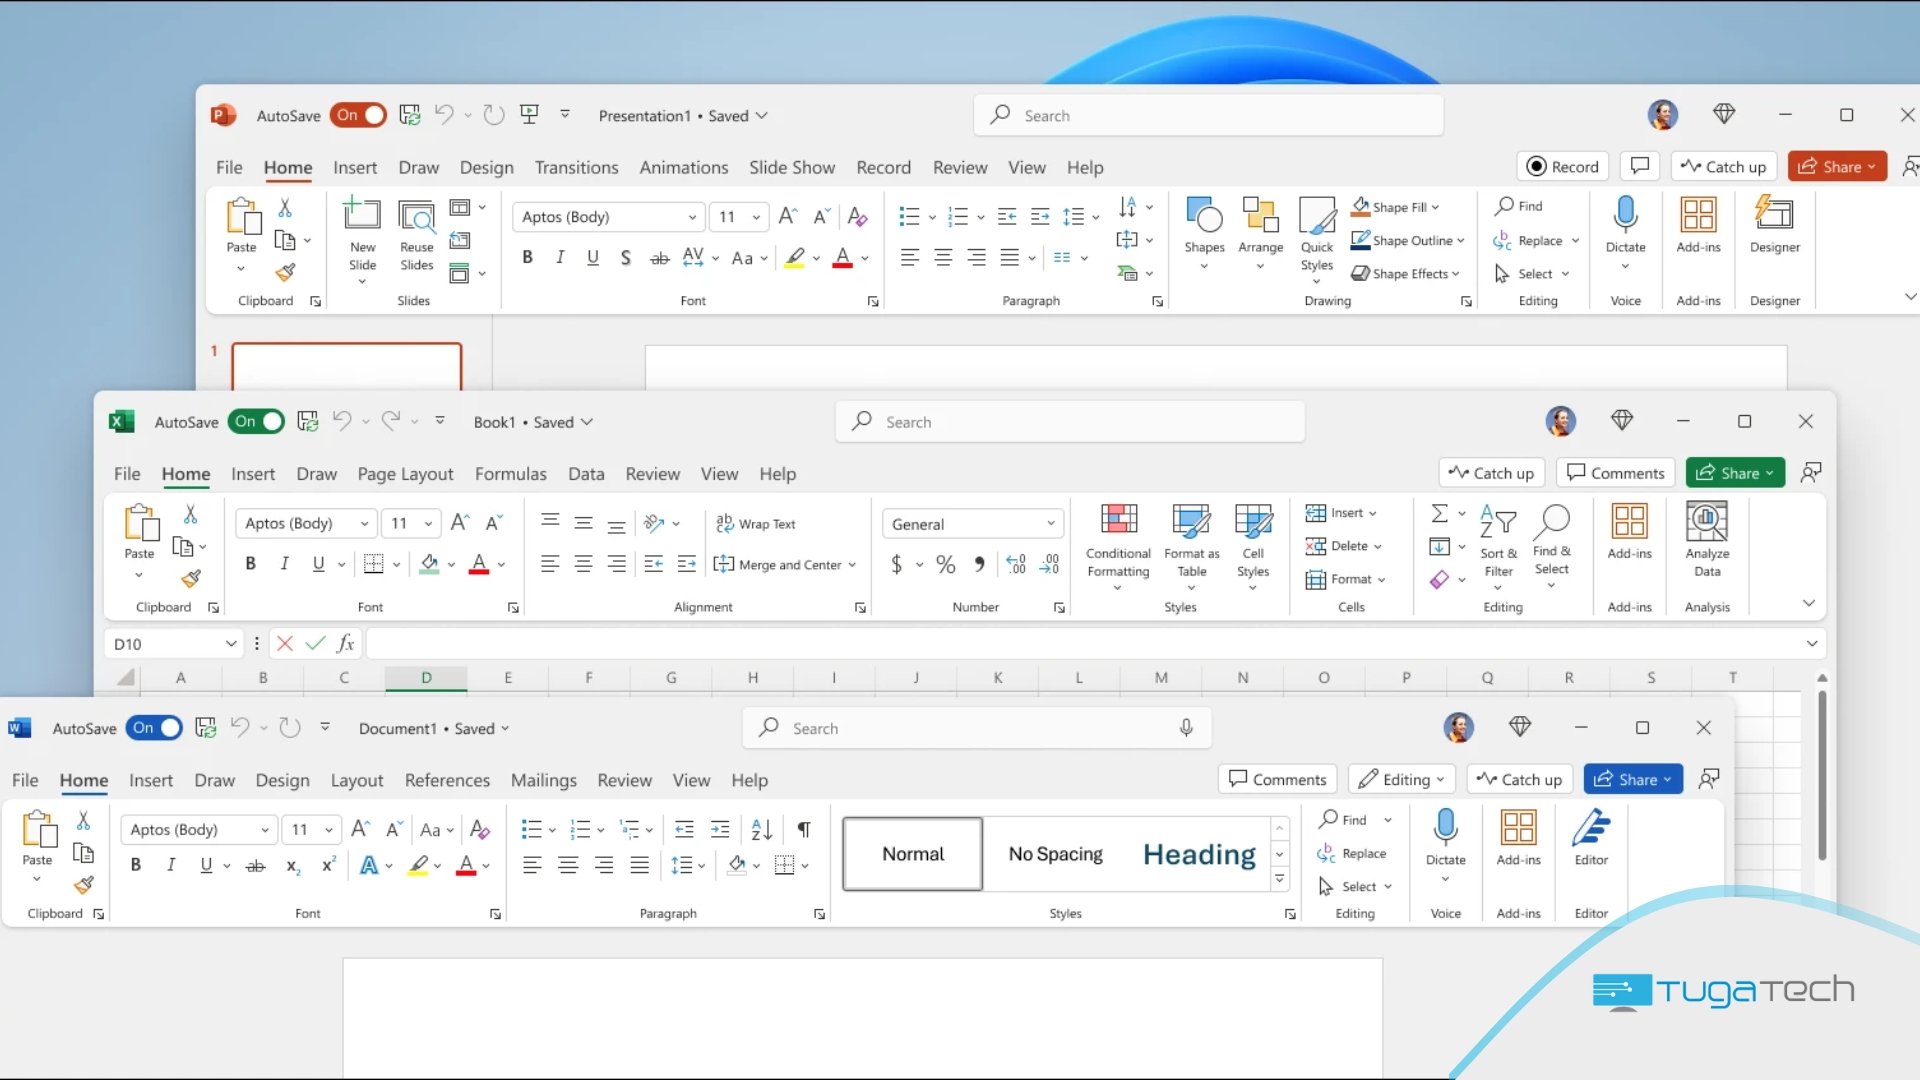Click show paragraph marks icon in Word

tap(804, 830)
